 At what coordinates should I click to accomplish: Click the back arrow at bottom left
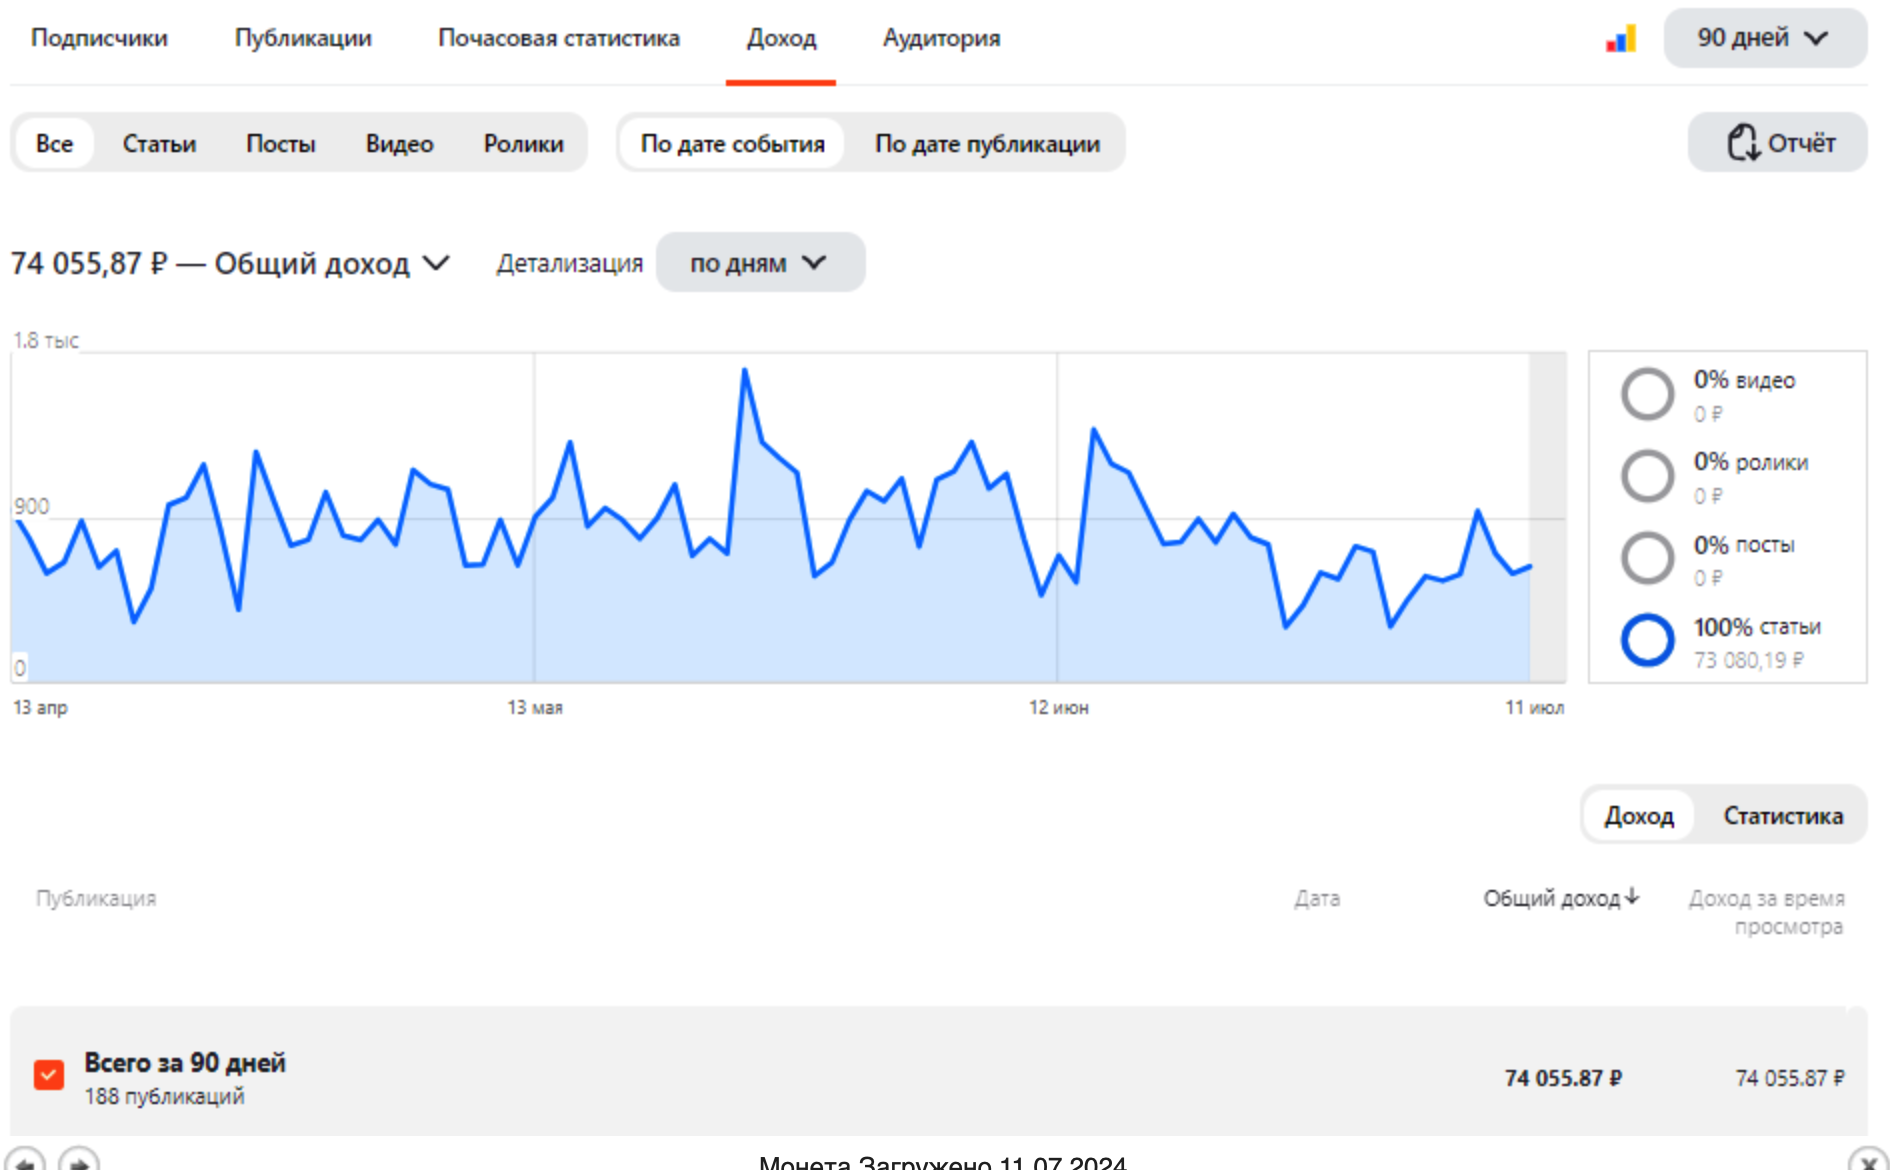coord(26,1160)
